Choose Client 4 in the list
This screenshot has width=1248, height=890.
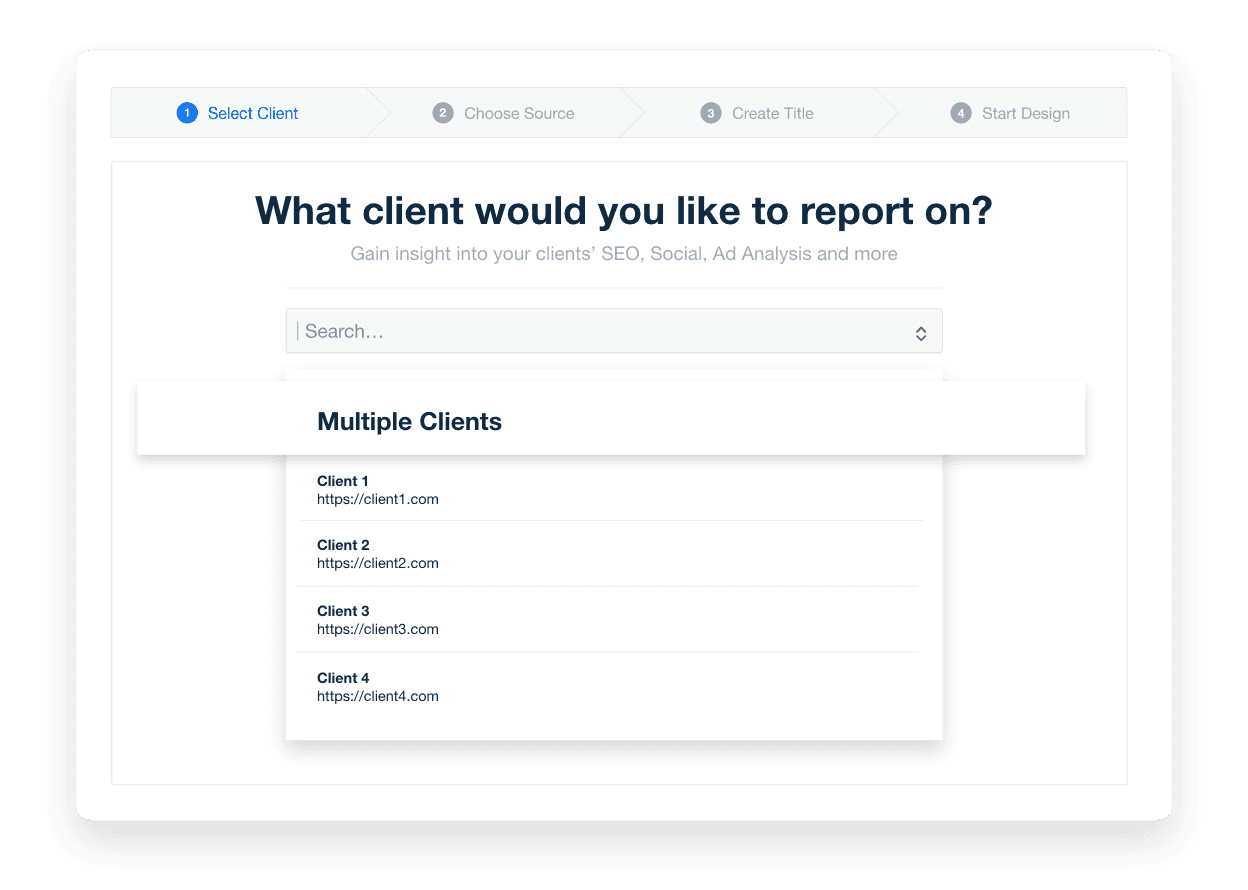[343, 678]
